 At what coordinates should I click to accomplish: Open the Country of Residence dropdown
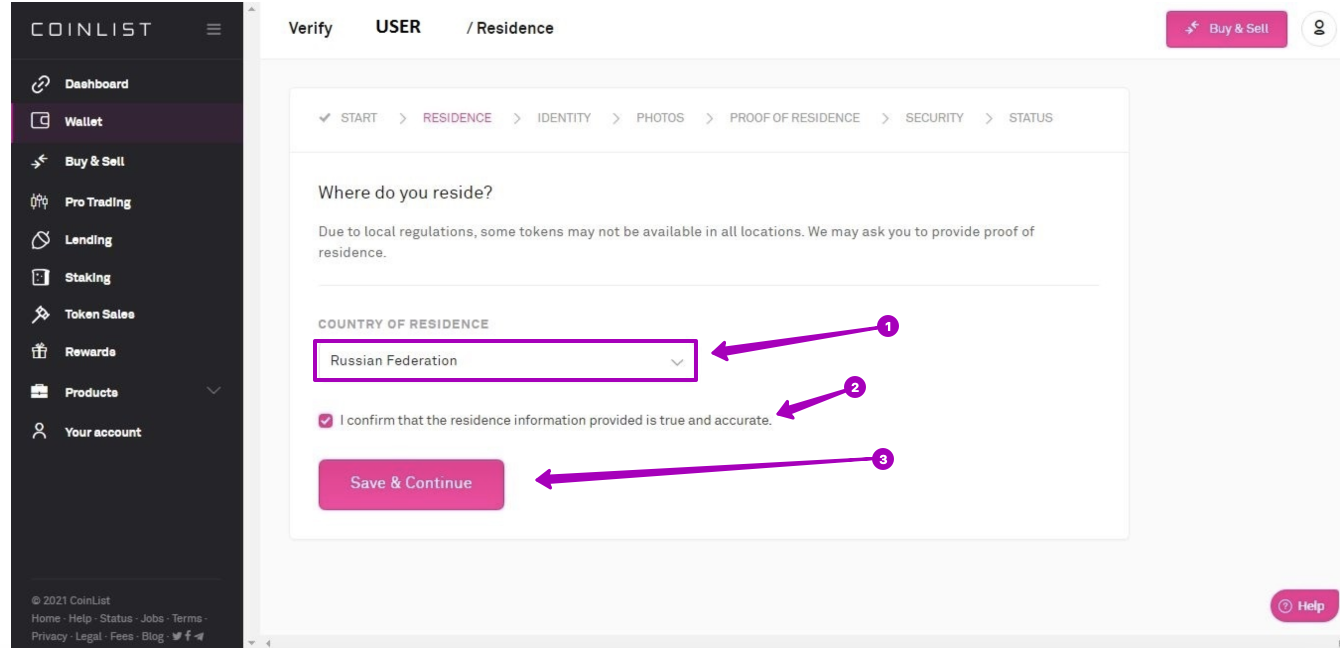point(505,360)
